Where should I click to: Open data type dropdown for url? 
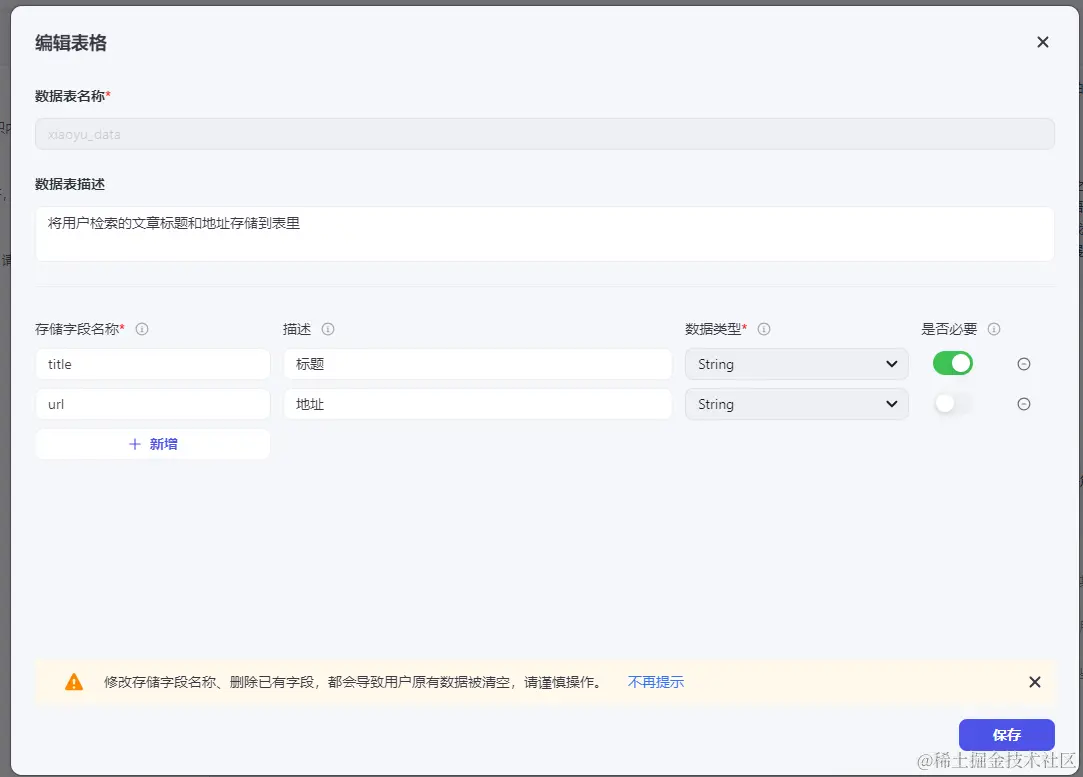point(796,404)
